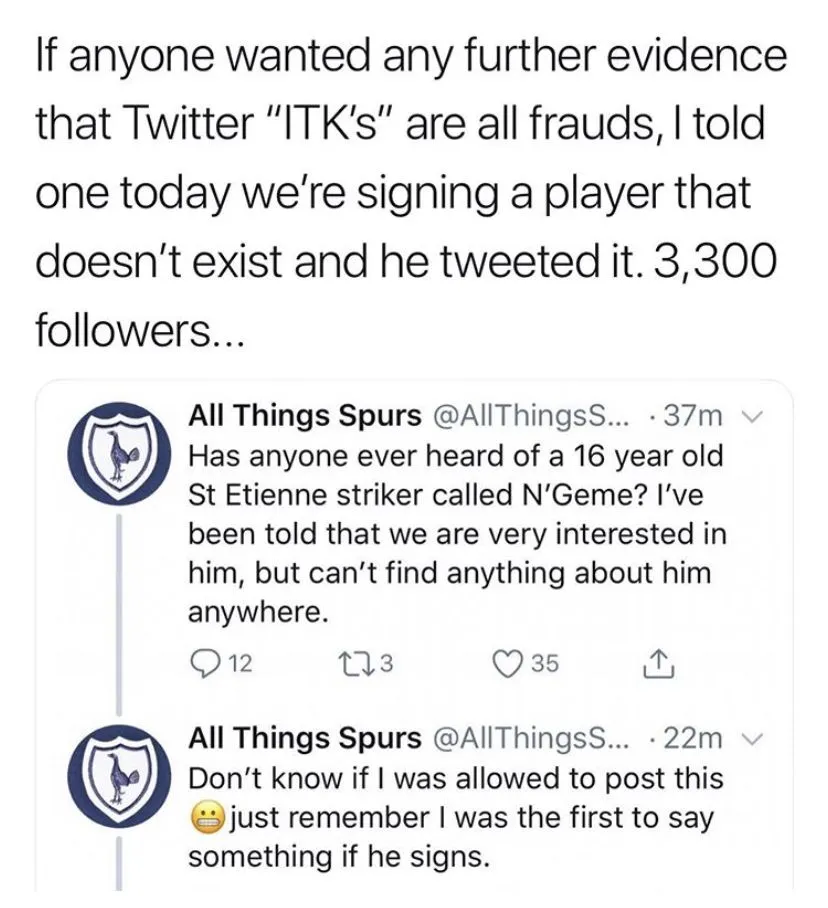
Task: Open the 22m timestamp link
Action: point(696,739)
